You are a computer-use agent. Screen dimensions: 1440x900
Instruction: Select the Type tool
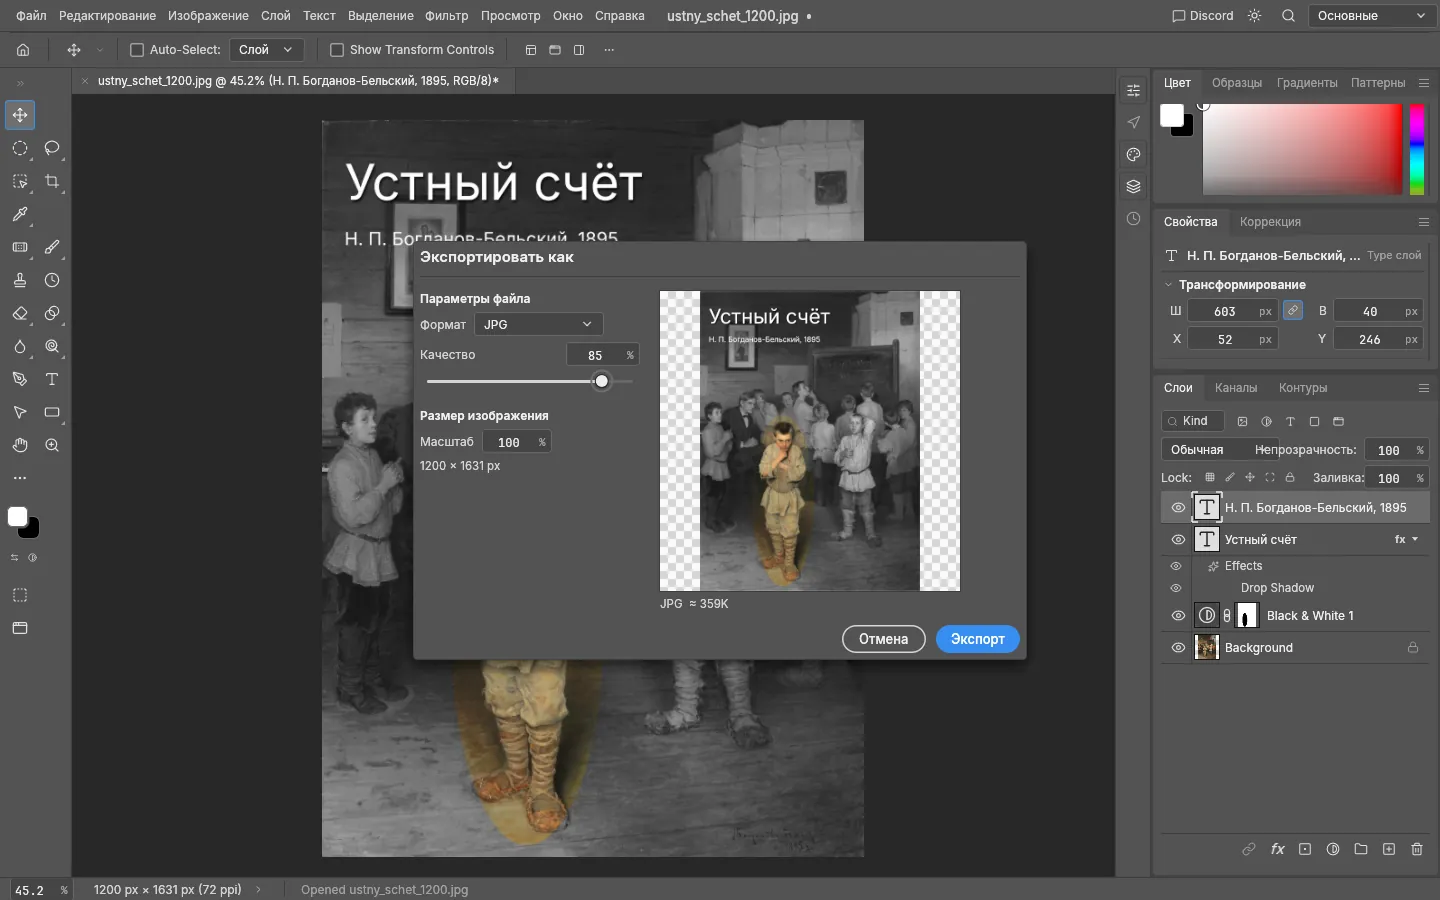(52, 379)
